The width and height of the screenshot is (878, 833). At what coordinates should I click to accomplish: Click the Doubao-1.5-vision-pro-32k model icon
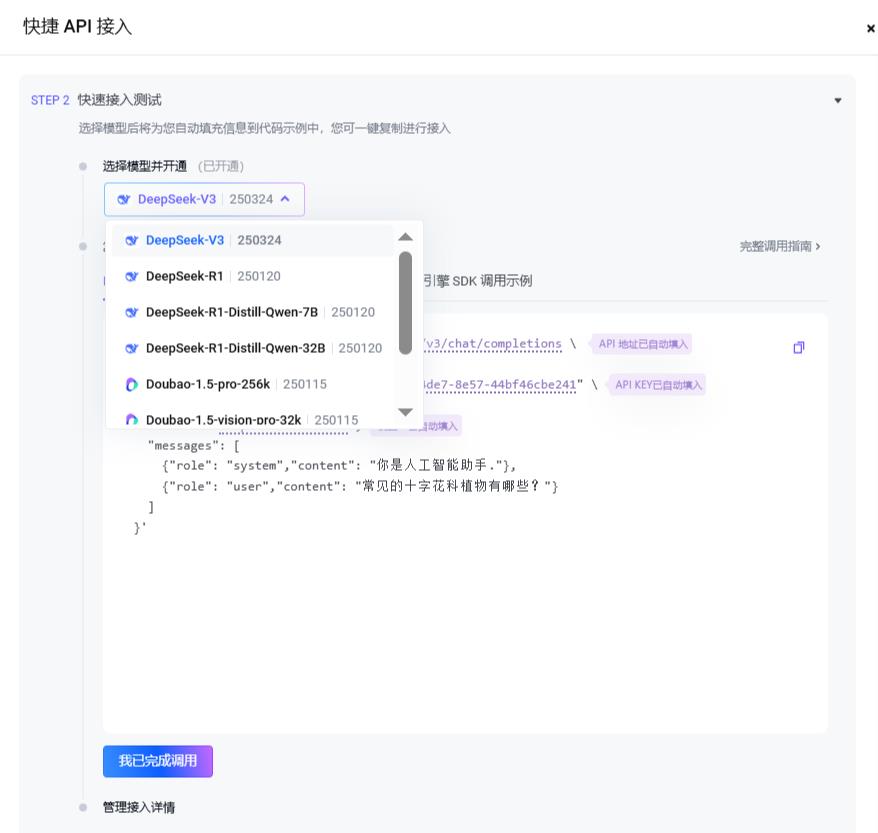(x=132, y=420)
